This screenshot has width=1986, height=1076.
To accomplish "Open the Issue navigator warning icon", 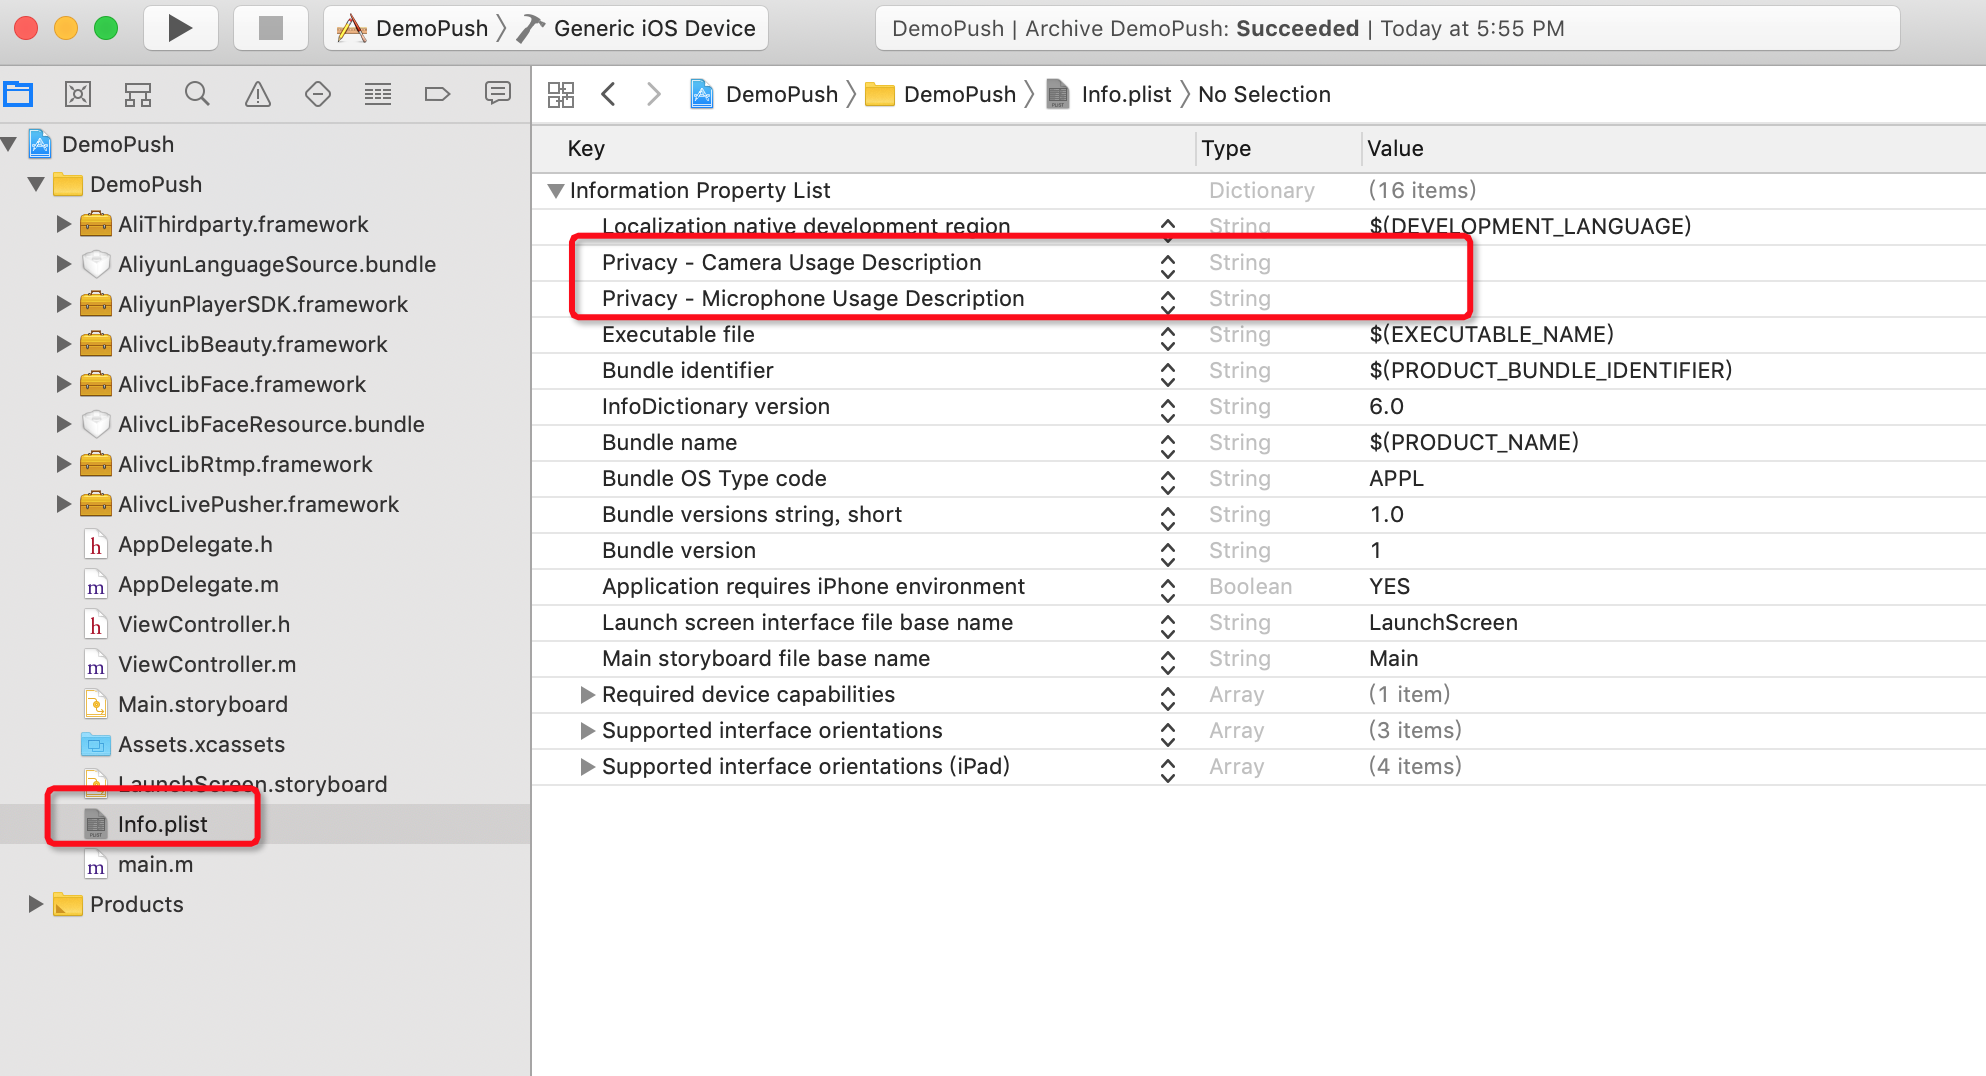I will click(258, 94).
